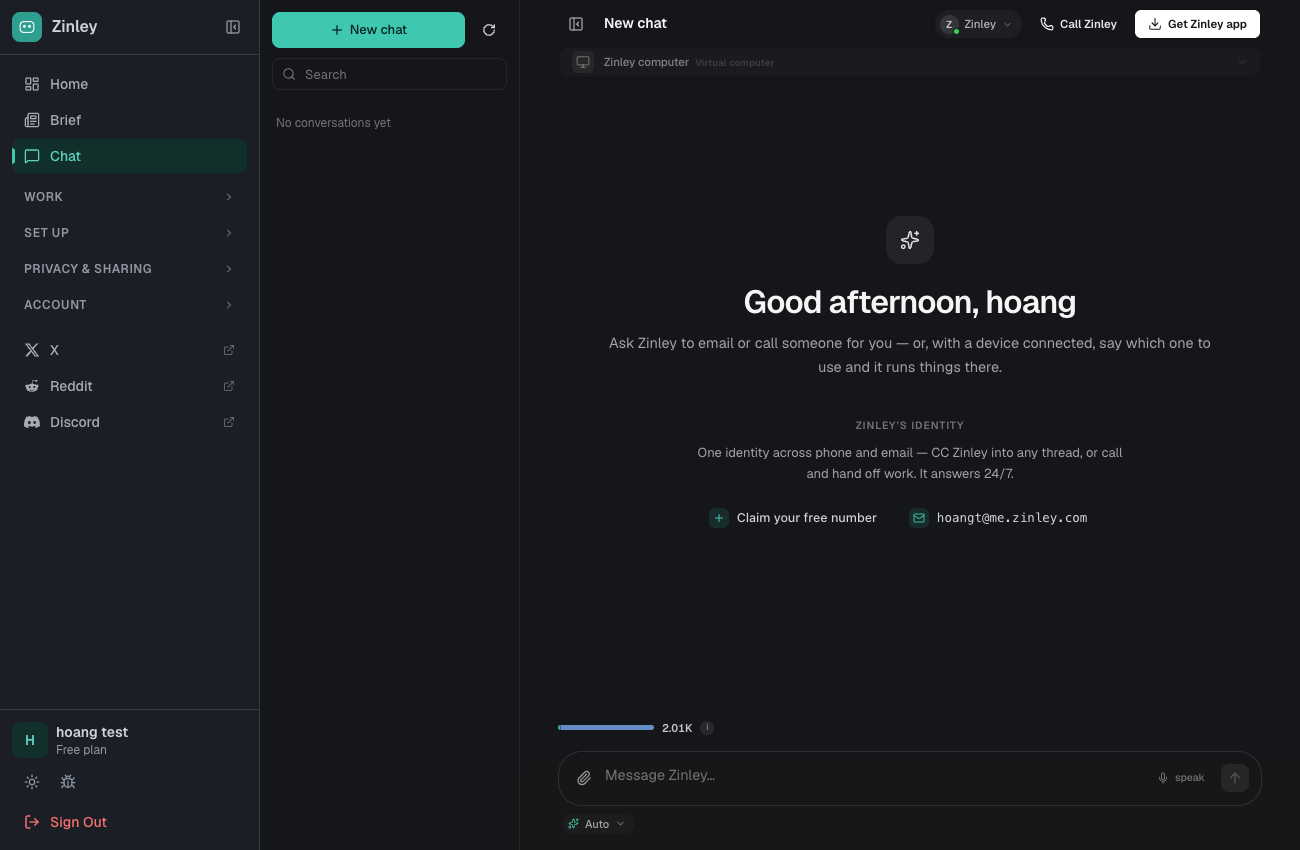
Task: Open external link icon beside X
Action: click(229, 350)
